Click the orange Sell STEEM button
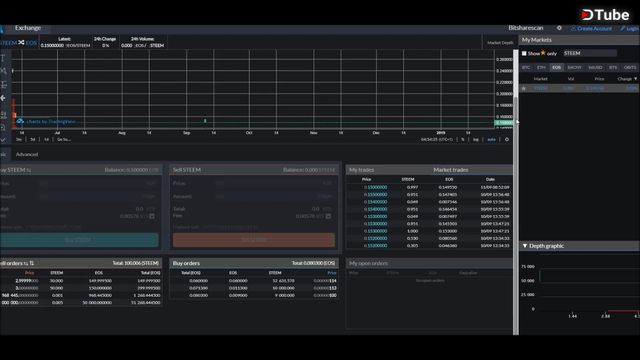This screenshot has width=640, height=360. (254, 240)
